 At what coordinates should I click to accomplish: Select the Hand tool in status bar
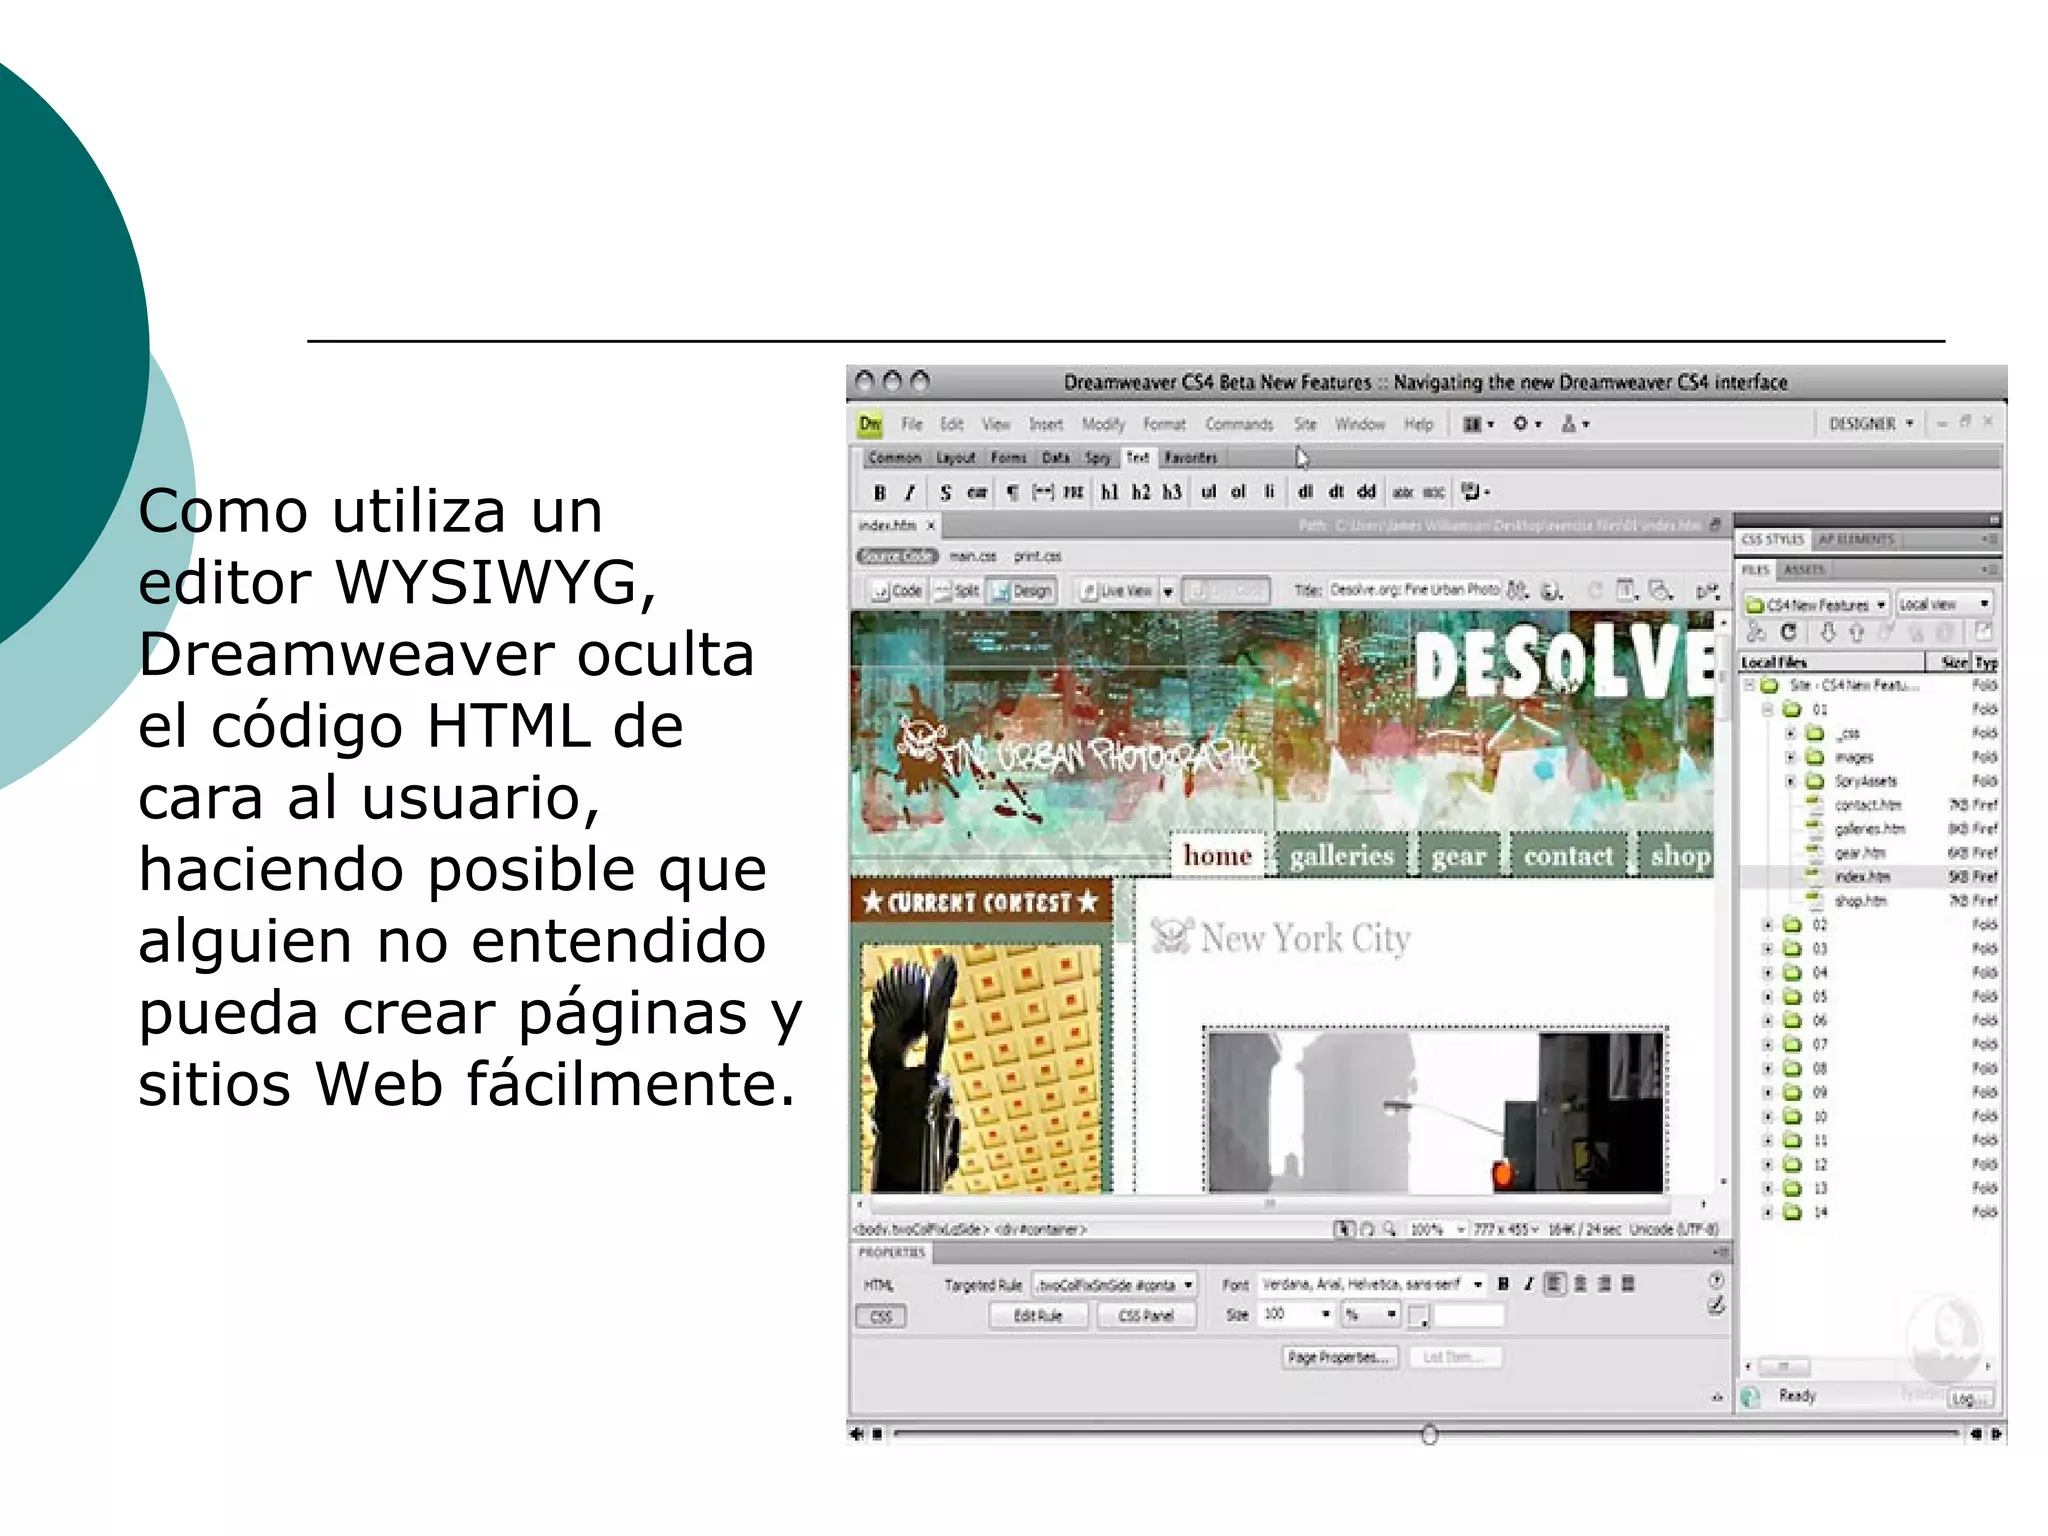coord(1367,1229)
